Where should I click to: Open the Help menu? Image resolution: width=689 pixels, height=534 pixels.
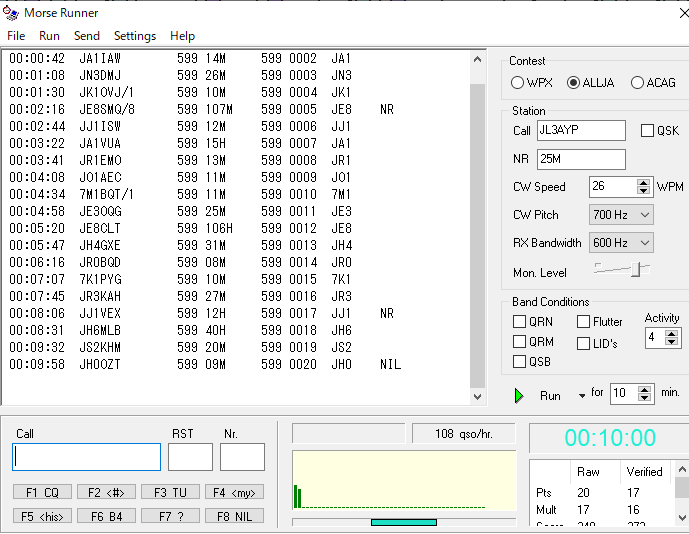[x=182, y=36]
